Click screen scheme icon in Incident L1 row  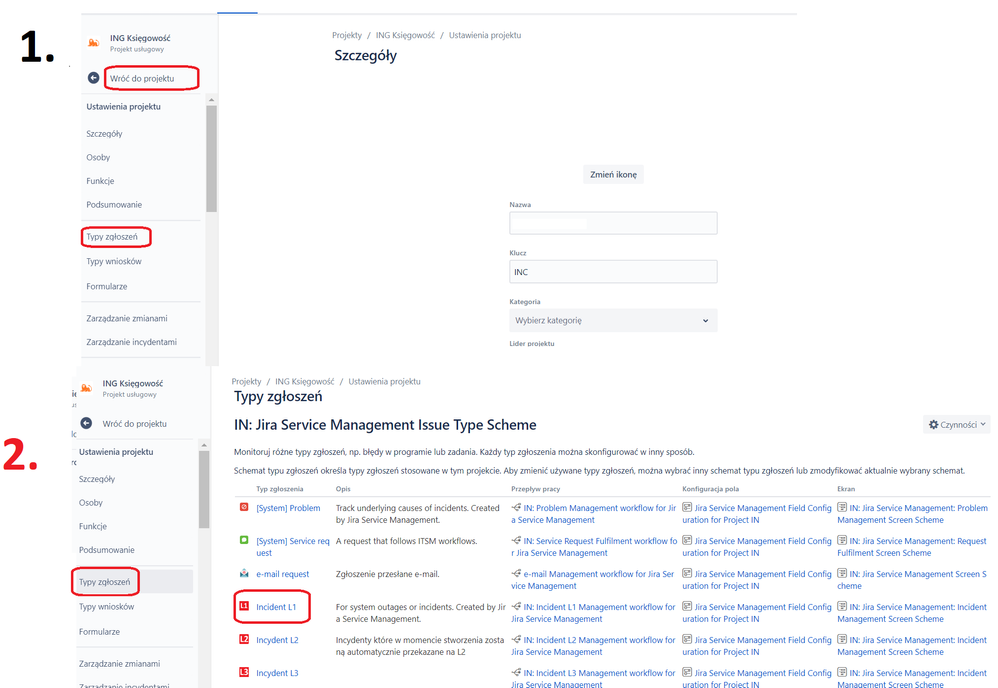point(842,607)
